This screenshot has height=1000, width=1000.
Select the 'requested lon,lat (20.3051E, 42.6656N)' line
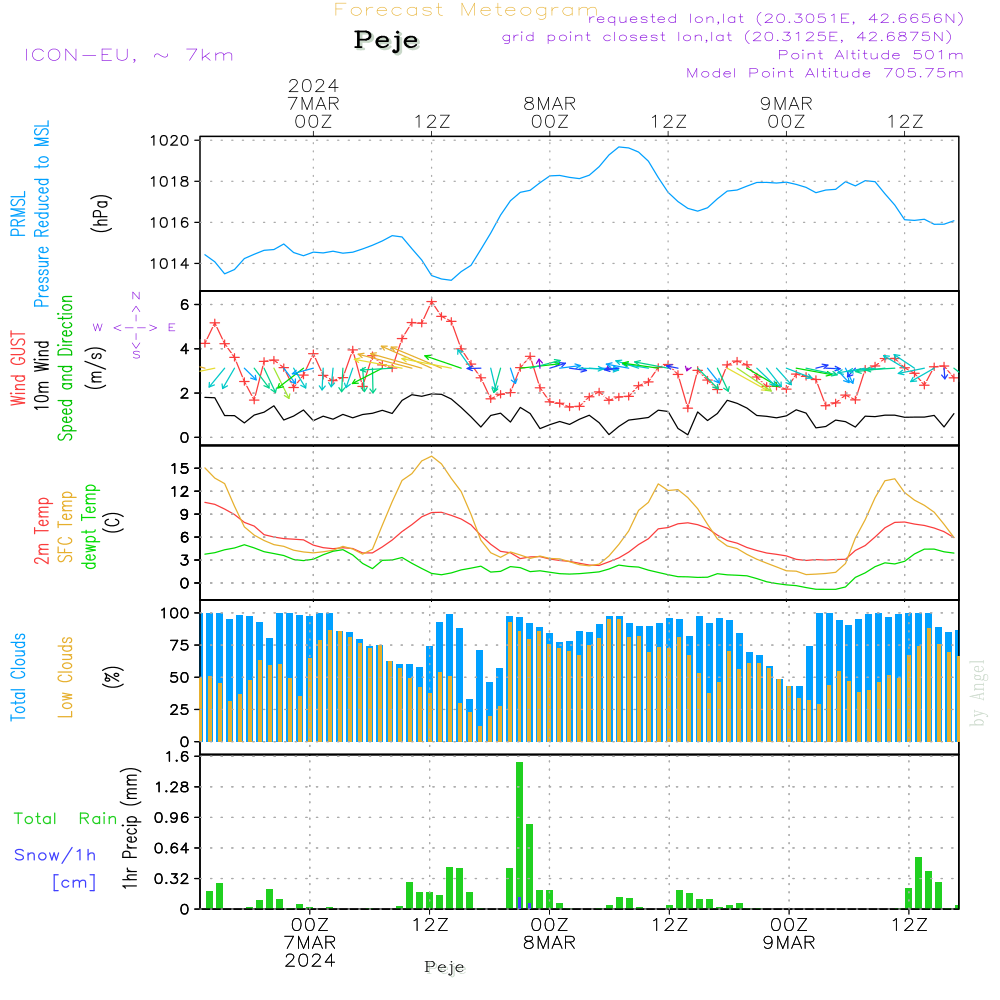pyautogui.click(x=775, y=19)
